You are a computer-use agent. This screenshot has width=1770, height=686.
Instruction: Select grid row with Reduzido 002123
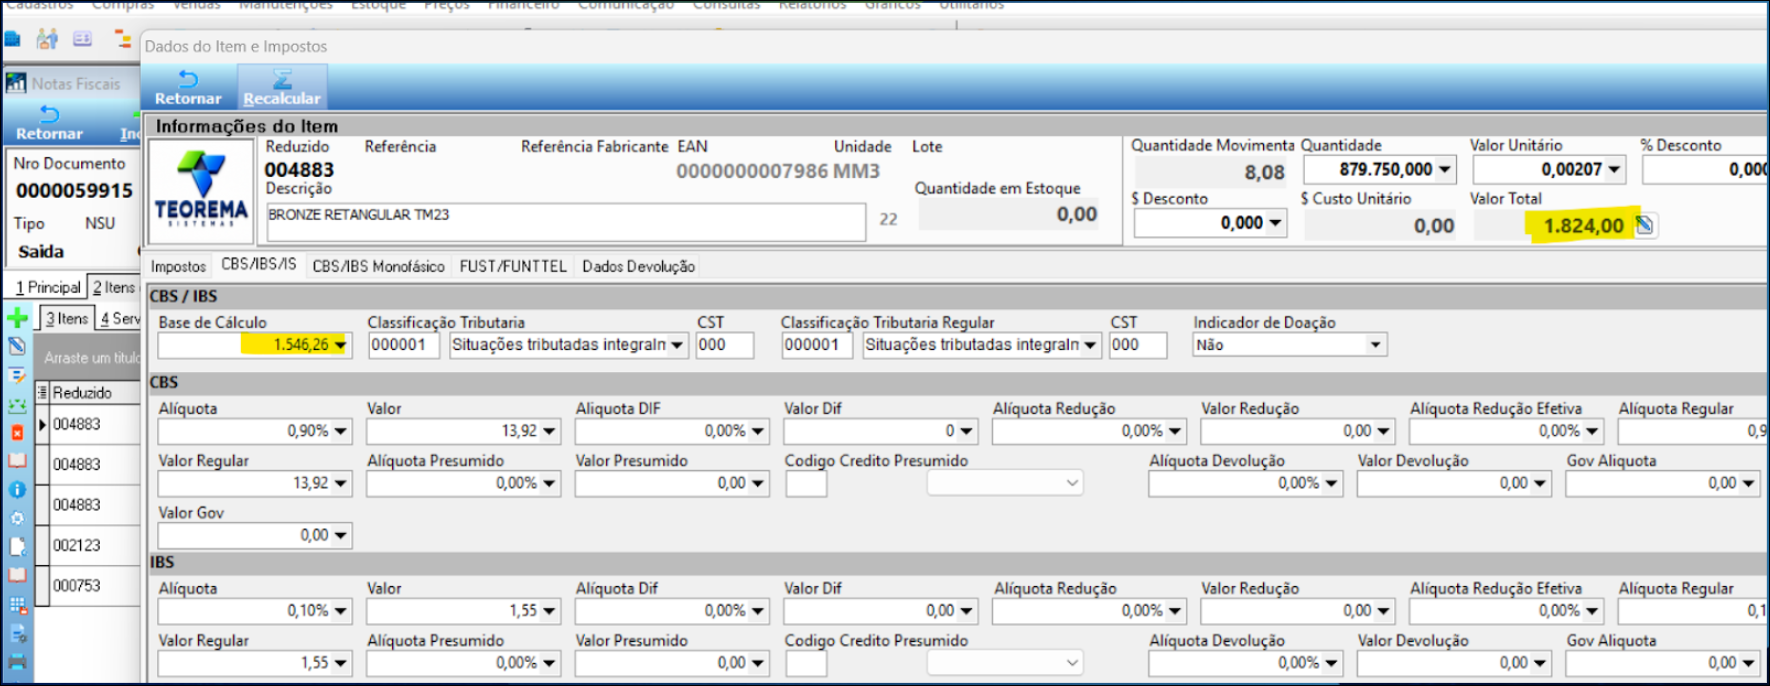click(87, 545)
